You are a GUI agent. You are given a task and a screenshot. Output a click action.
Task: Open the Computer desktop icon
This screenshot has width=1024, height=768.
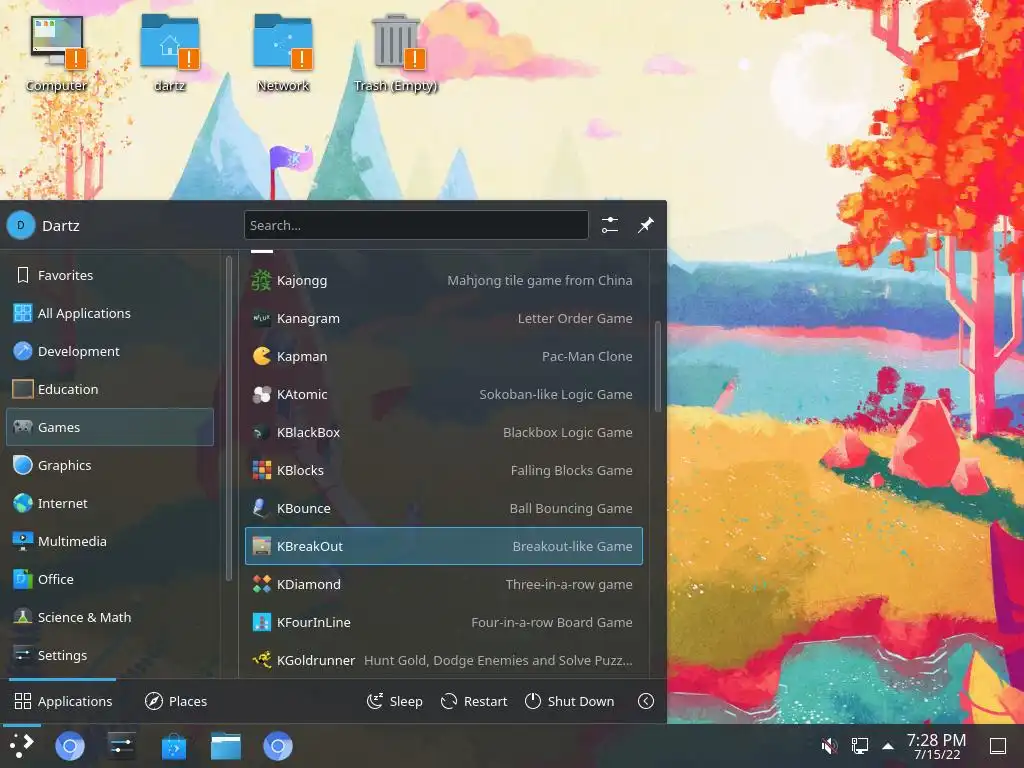(57, 52)
